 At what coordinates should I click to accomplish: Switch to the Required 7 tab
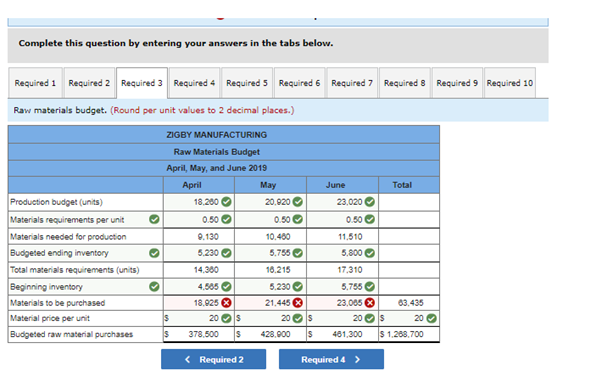352,83
